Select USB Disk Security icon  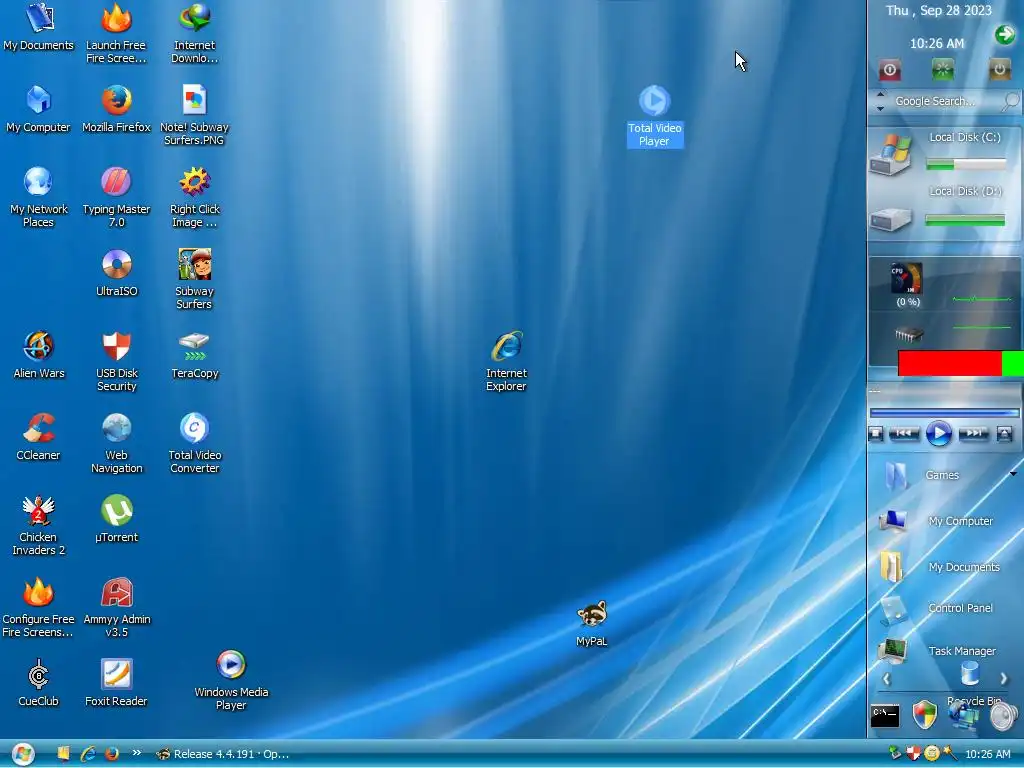point(116,362)
